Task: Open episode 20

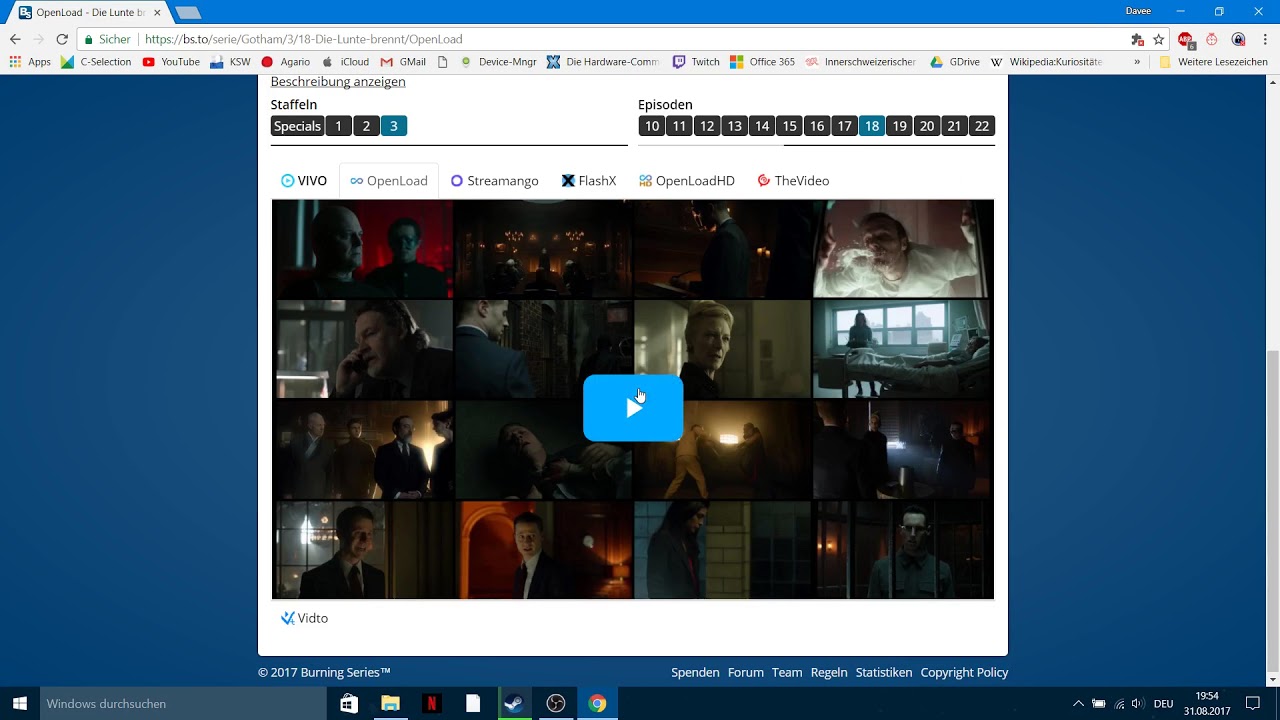Action: [927, 126]
